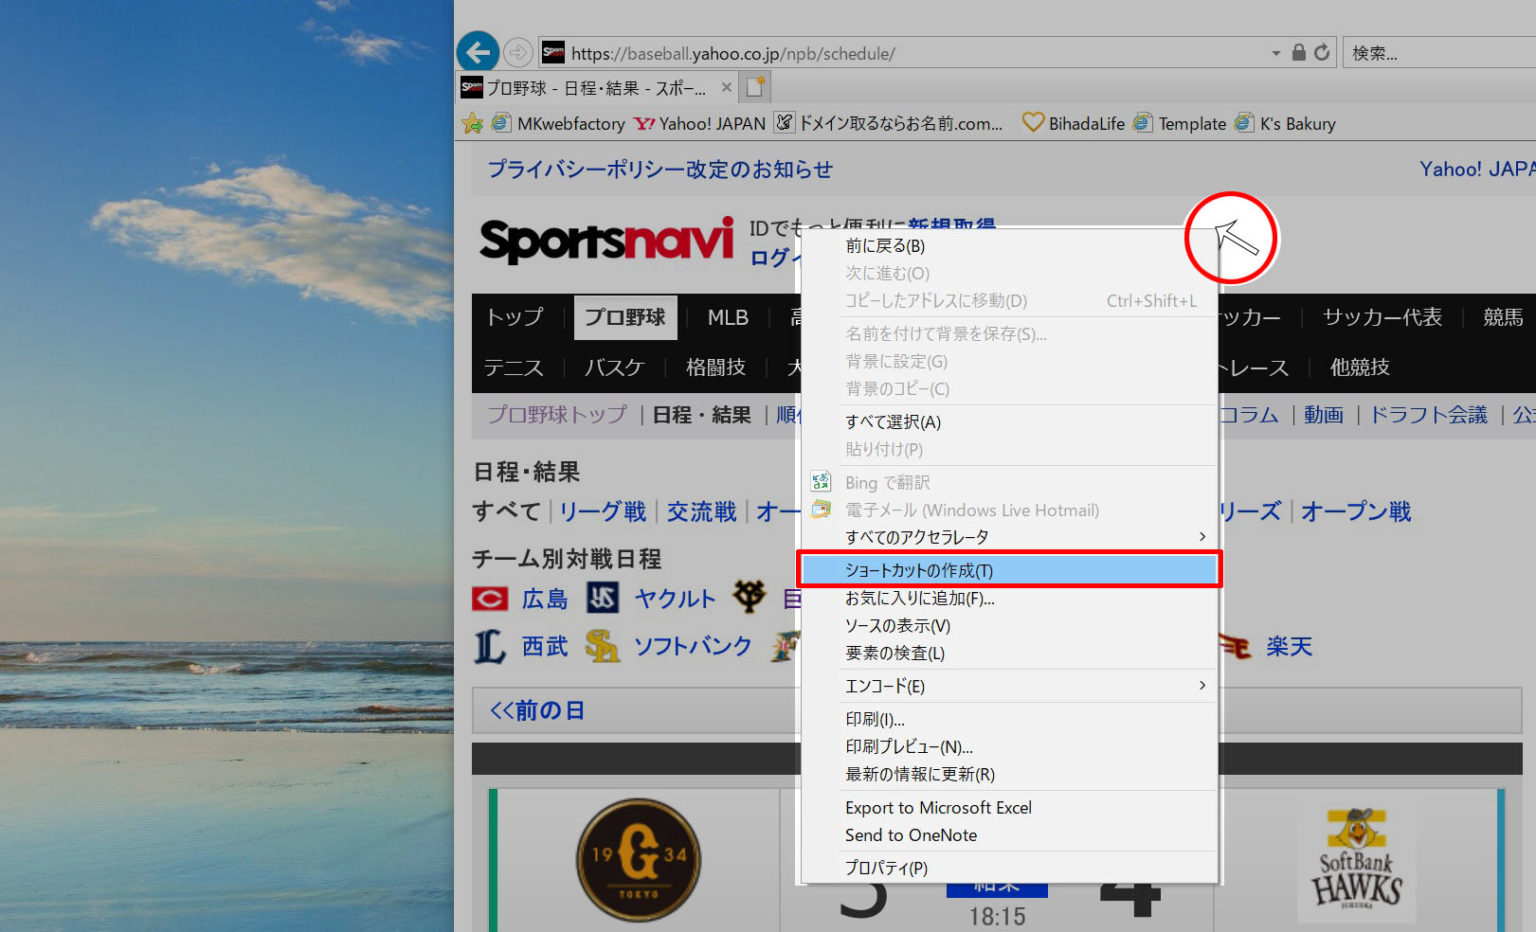
Task: Open the address bar history dropdown arrow
Action: (x=1276, y=52)
